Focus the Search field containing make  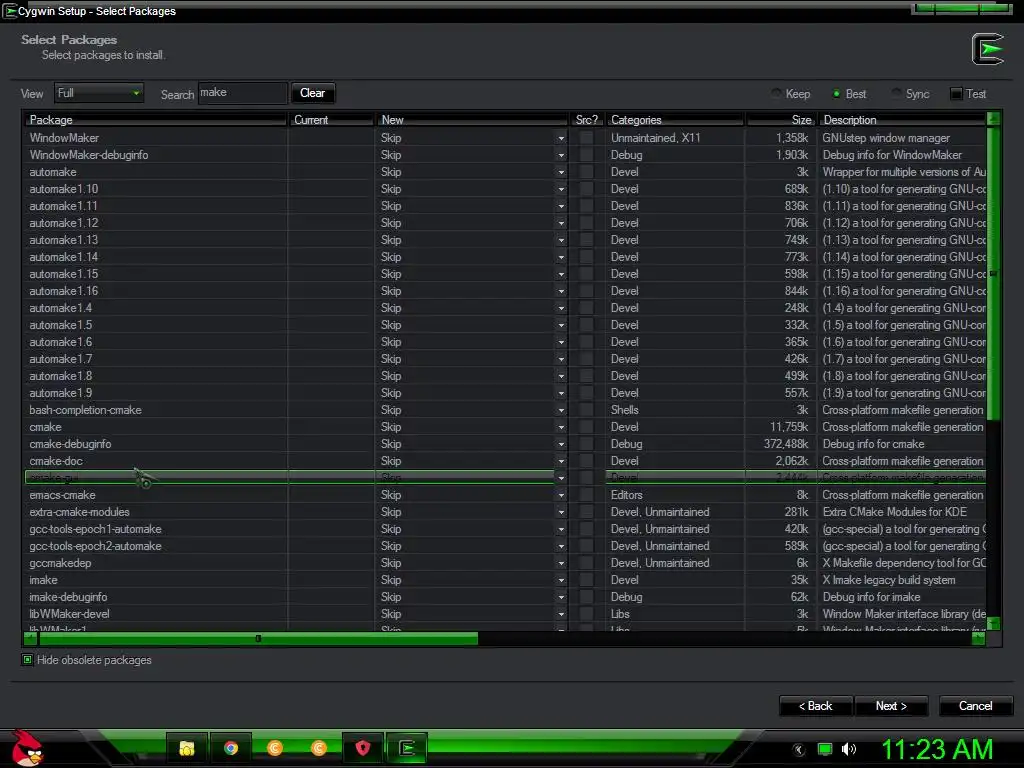[x=242, y=93]
